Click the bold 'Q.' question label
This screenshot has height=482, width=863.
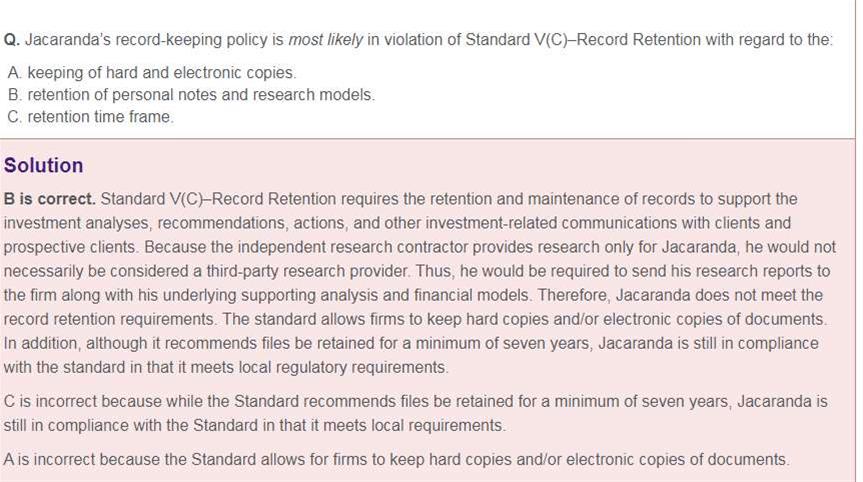point(12,41)
